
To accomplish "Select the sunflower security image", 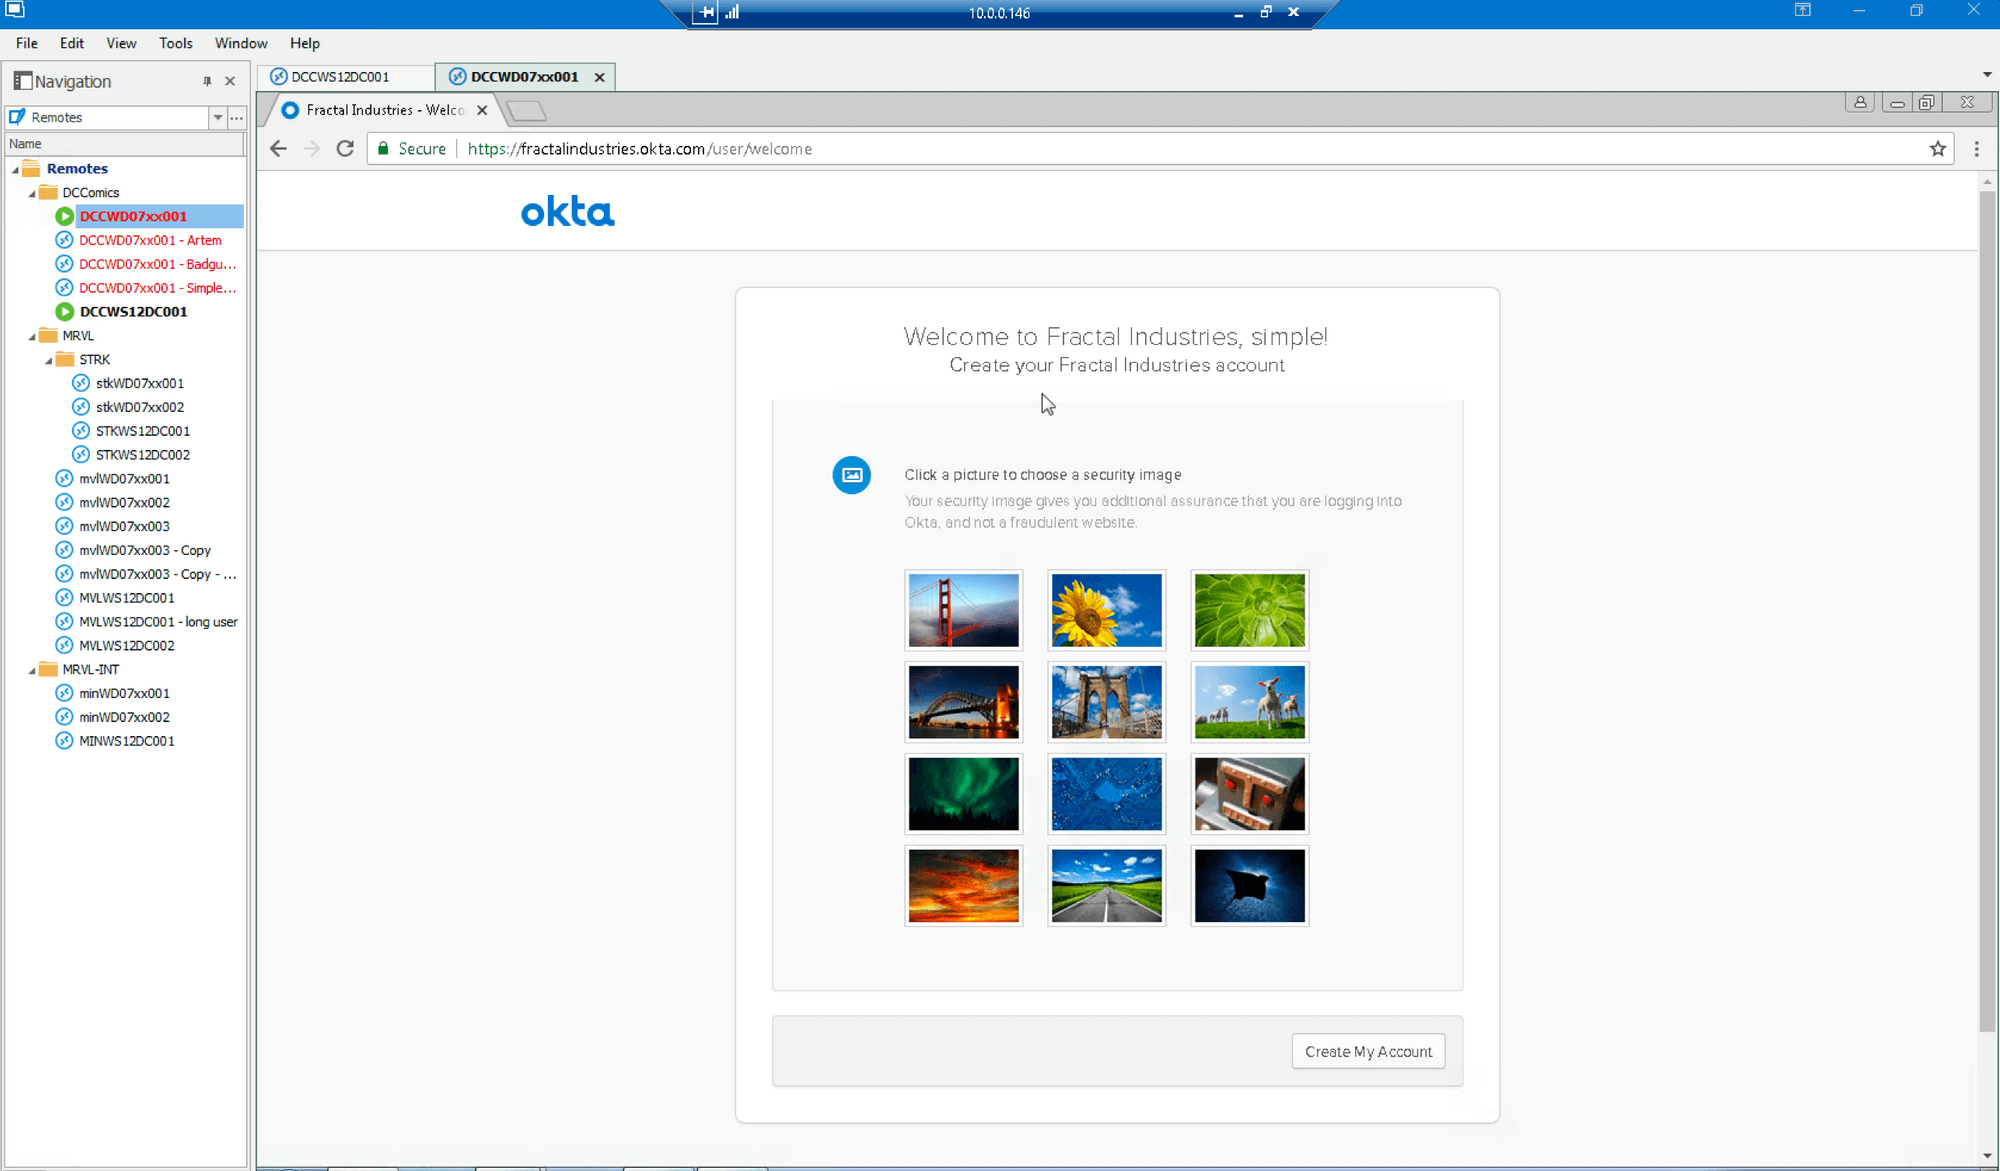I will (x=1107, y=609).
